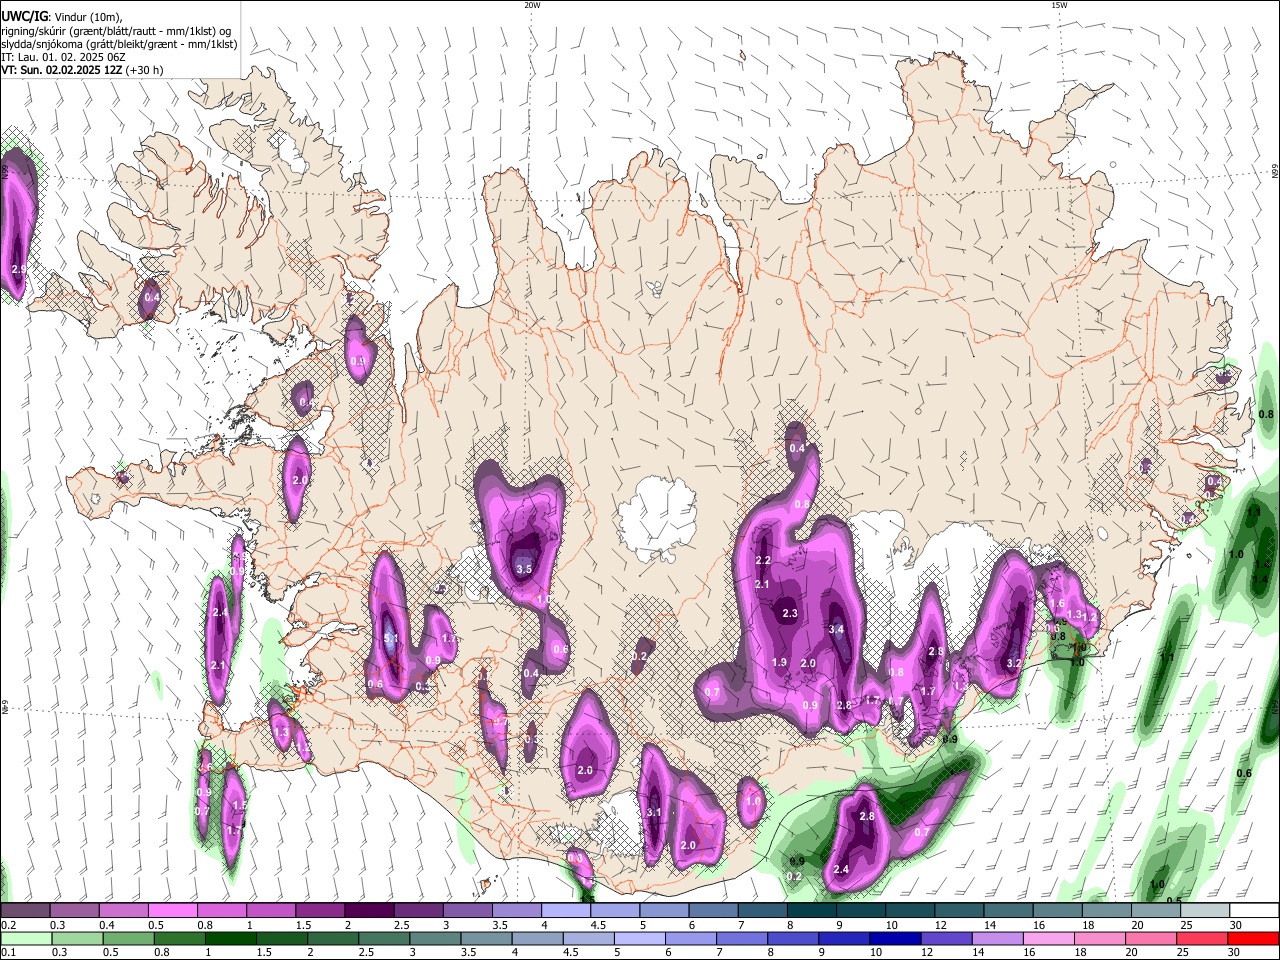Click the '2.9' value at the west edge
Image resolution: width=1280 pixels, height=960 pixels.
(x=19, y=270)
